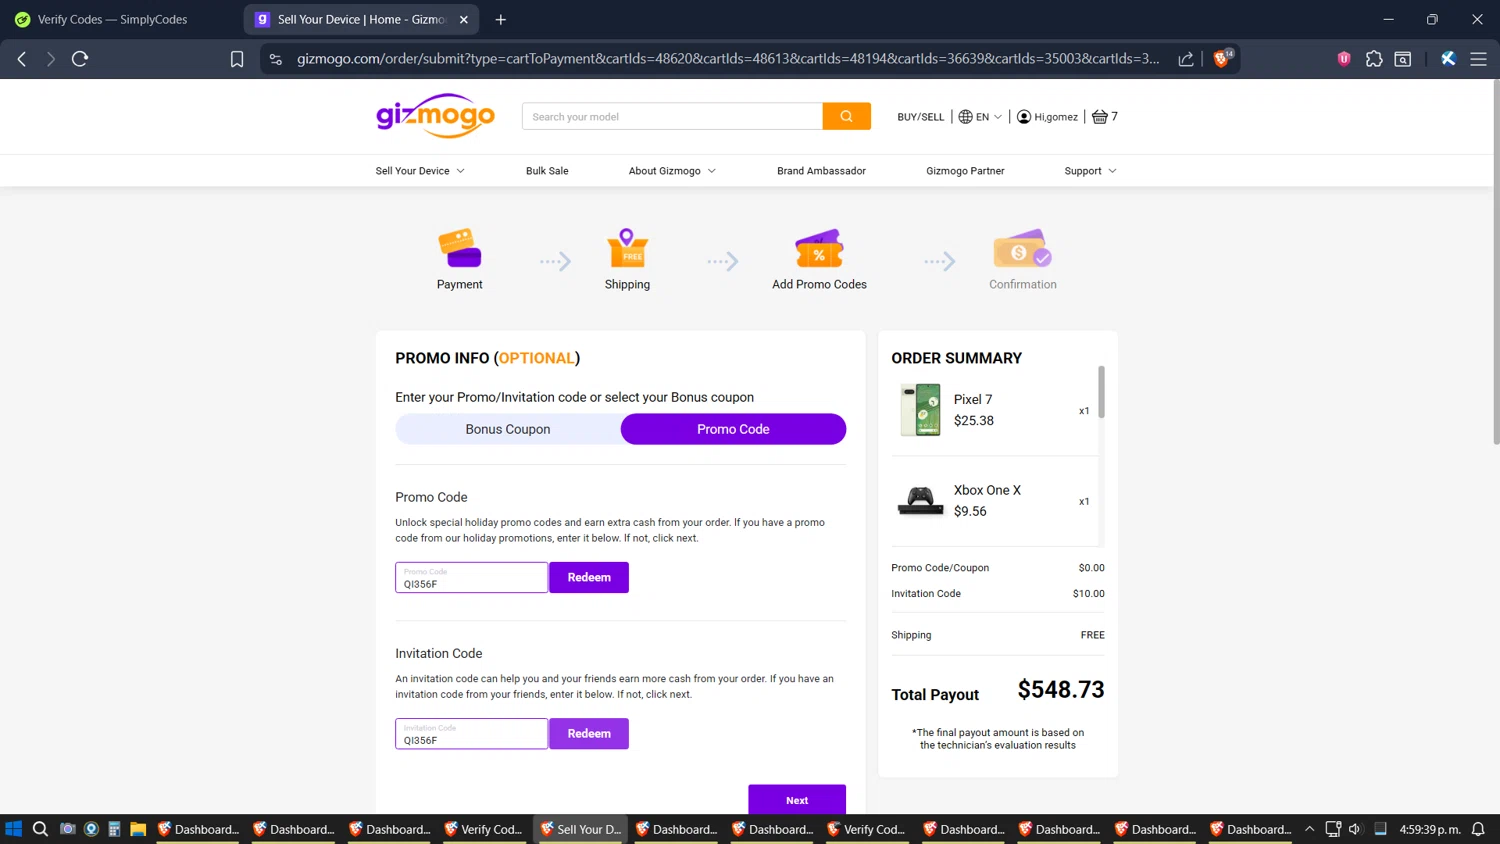1500x844 pixels.
Task: Open the Brand Ambassador page
Action: tap(821, 171)
